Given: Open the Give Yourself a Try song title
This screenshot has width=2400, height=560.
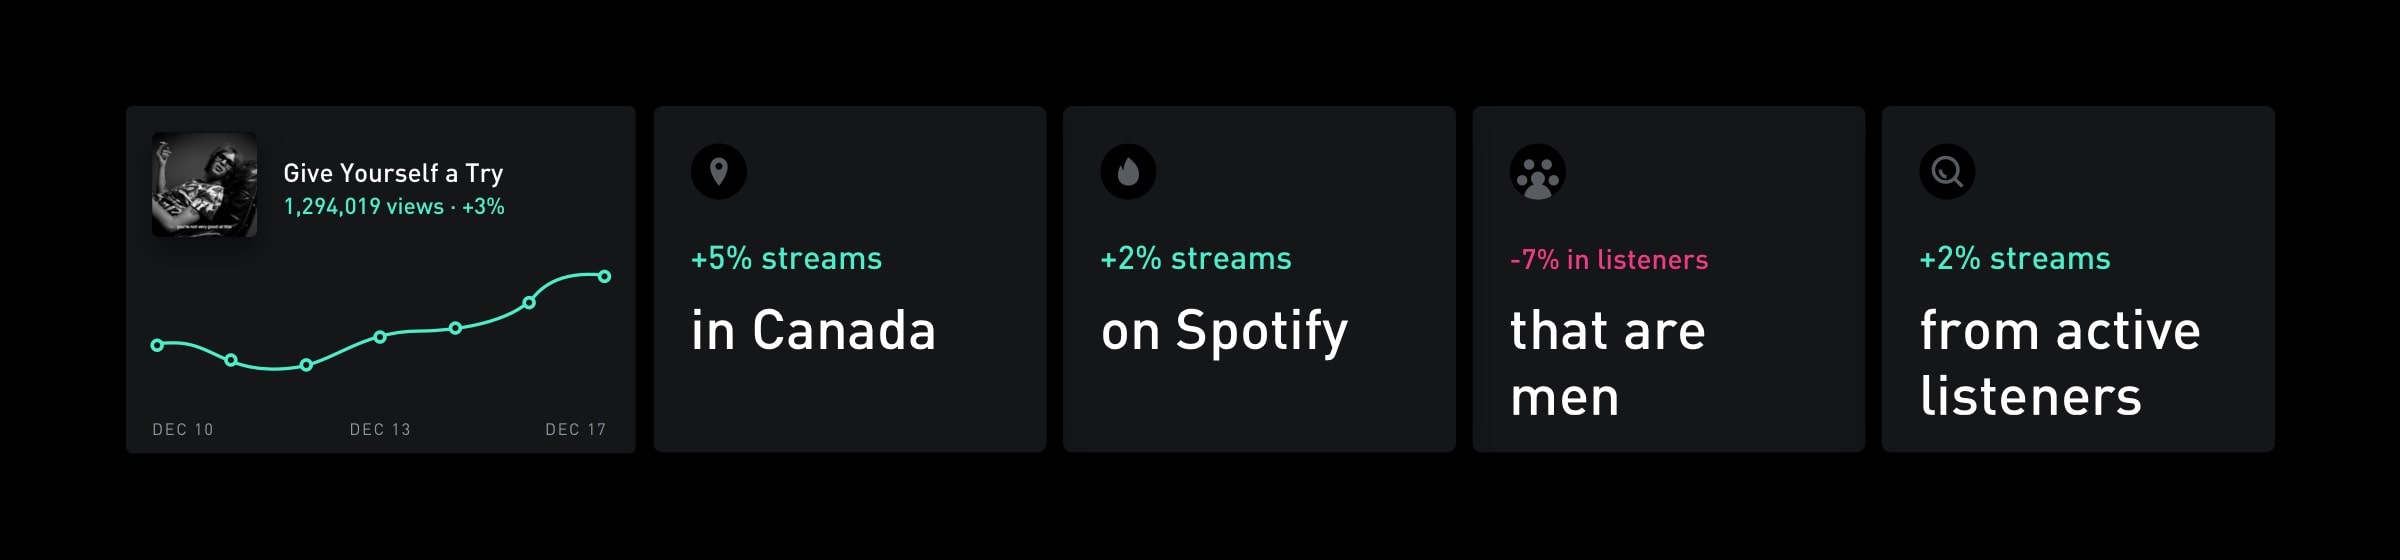Looking at the screenshot, I should click(x=393, y=173).
